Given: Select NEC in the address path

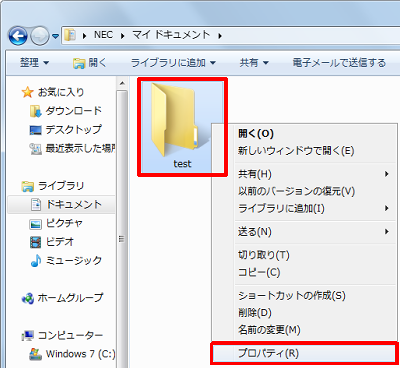Looking at the screenshot, I should [x=103, y=35].
